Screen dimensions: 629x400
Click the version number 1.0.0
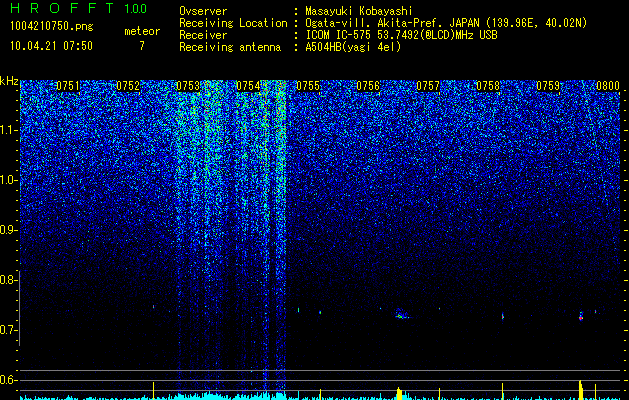click(x=136, y=8)
